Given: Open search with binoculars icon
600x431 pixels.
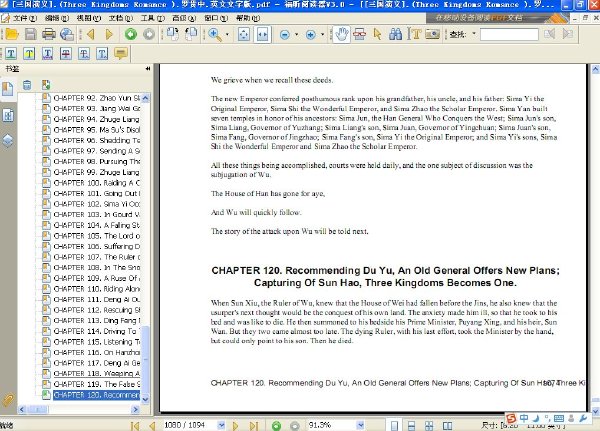Looking at the screenshot, I should click(395, 34).
